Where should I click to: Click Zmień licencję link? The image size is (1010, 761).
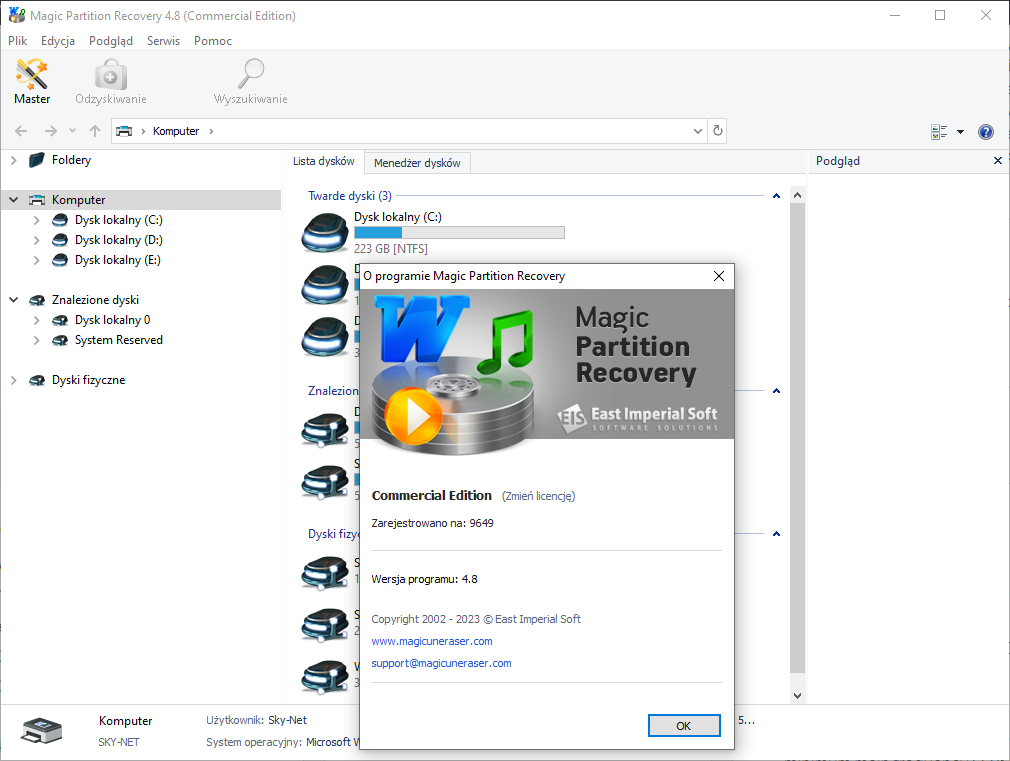coord(538,496)
